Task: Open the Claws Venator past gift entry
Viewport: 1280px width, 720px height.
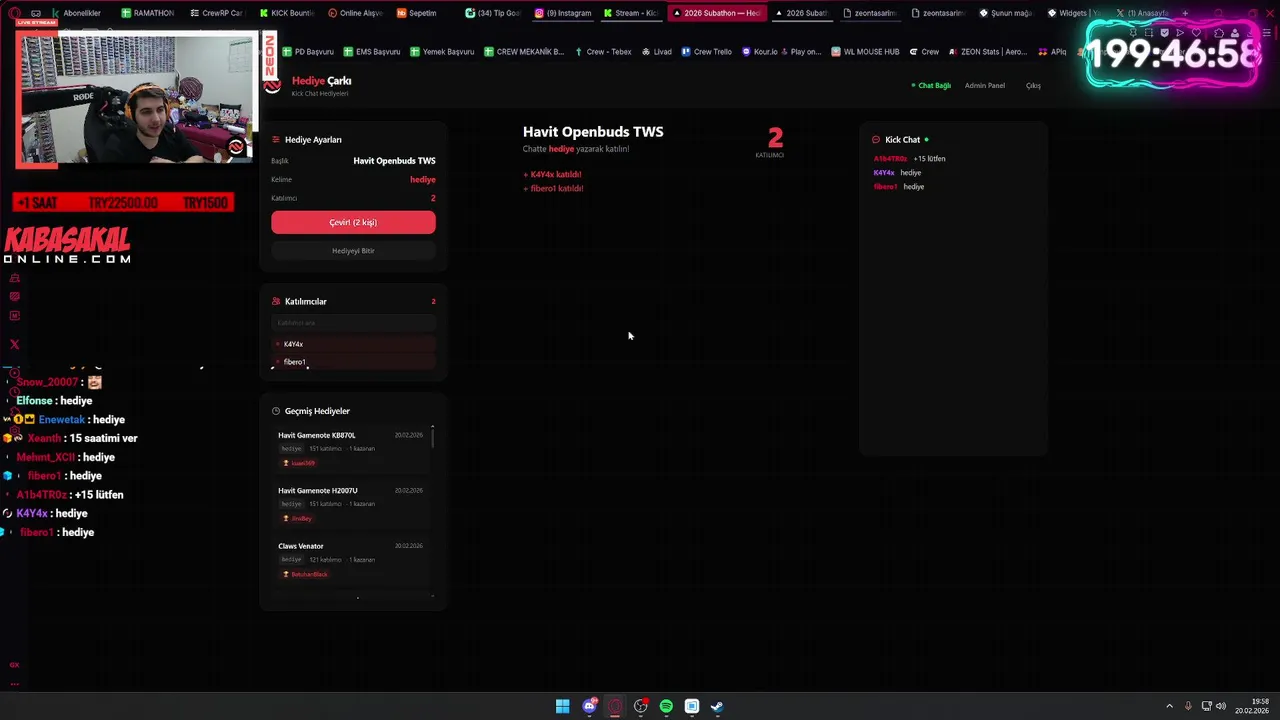Action: [350, 560]
